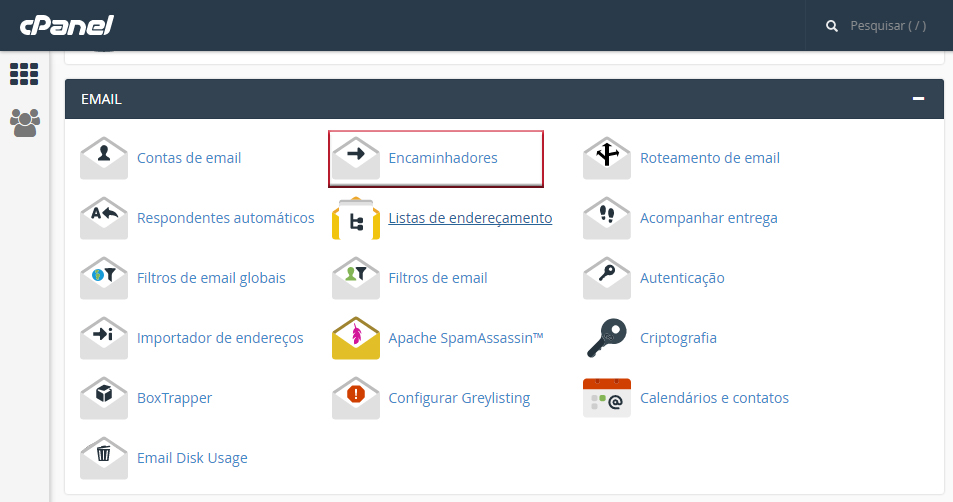Click the Listas de endereçamento icon

coord(356,218)
